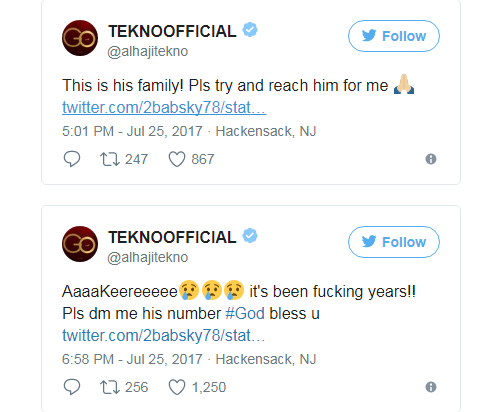This screenshot has width=478, height=412.
Task: Open the 5:01 PM - Jul 25, 2017 timestamp
Action: coord(132,131)
